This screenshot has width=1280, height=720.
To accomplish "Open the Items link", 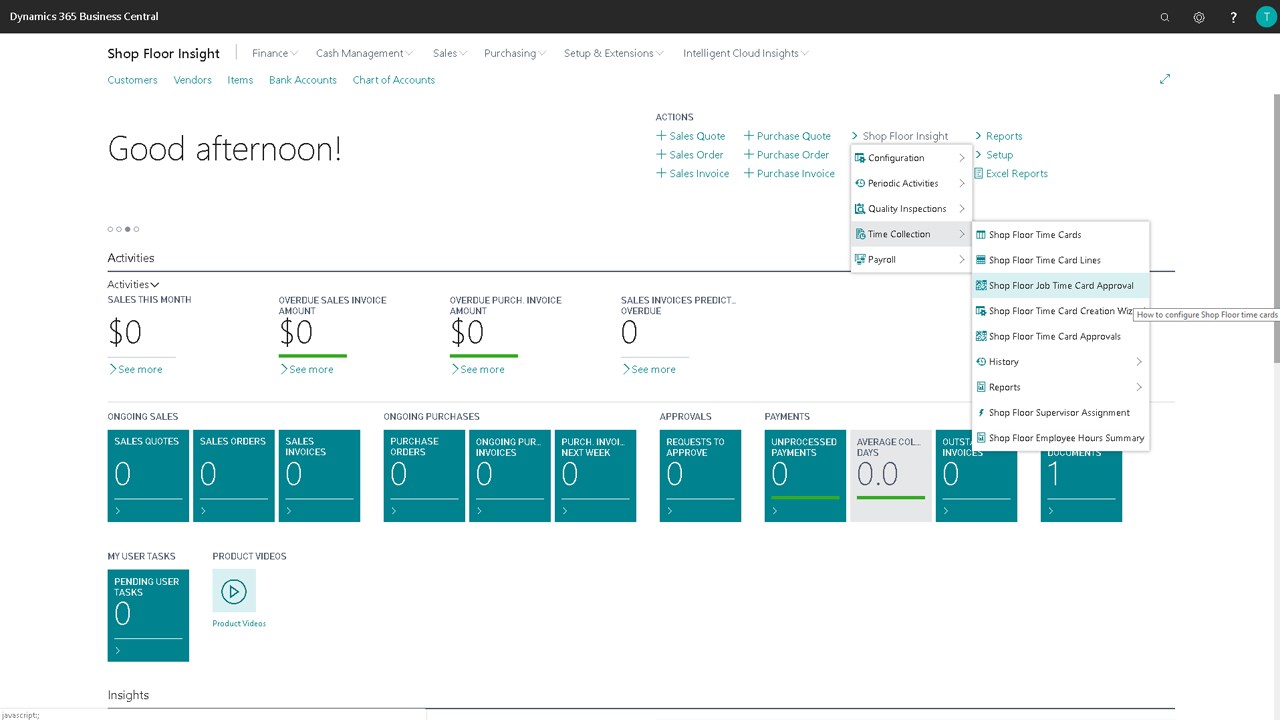I will pyautogui.click(x=240, y=80).
